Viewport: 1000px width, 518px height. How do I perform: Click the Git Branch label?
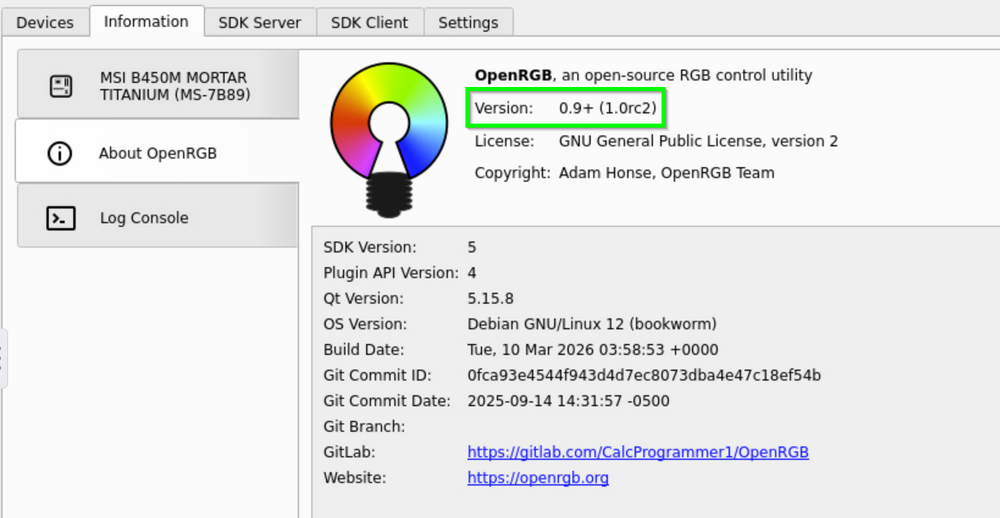pyautogui.click(x=364, y=427)
